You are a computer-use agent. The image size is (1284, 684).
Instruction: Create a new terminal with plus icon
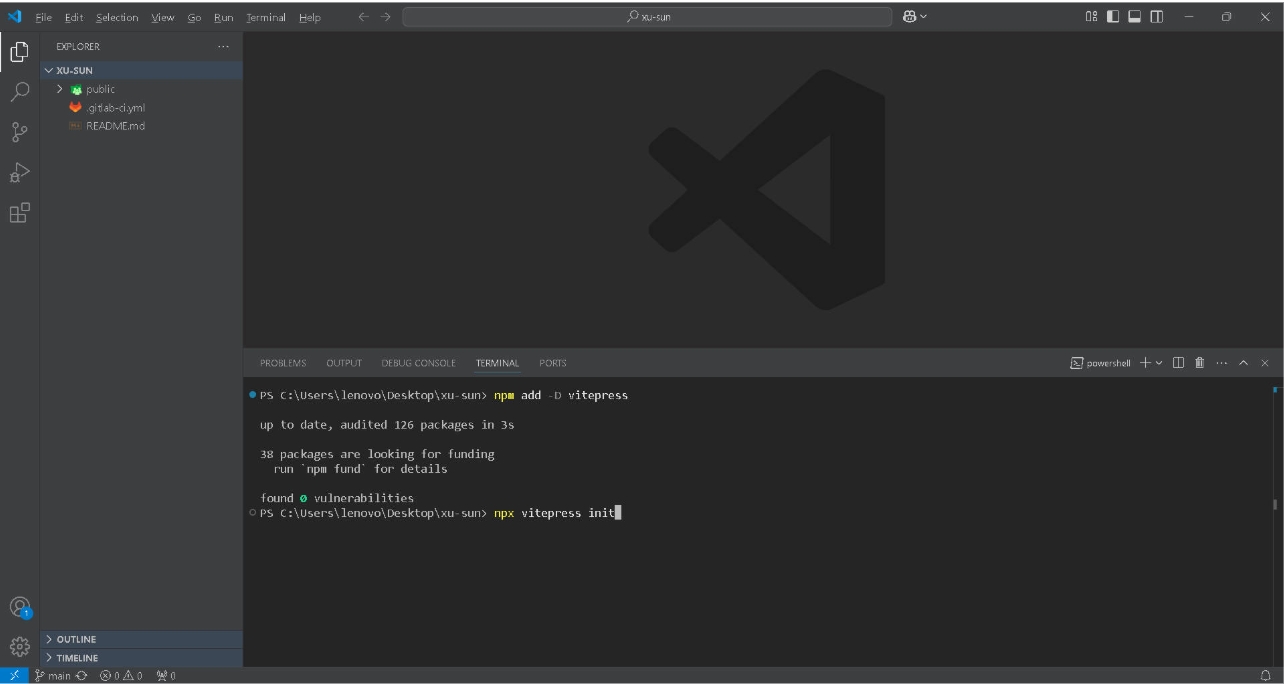[1145, 362]
